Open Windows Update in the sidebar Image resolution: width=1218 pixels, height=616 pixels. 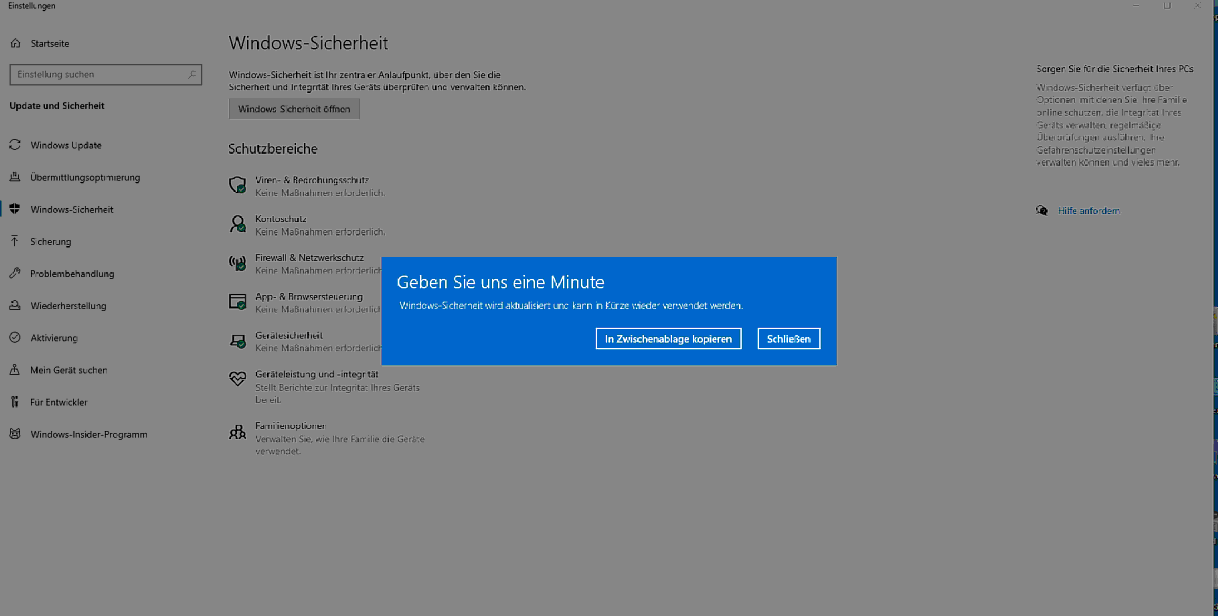(x=66, y=146)
